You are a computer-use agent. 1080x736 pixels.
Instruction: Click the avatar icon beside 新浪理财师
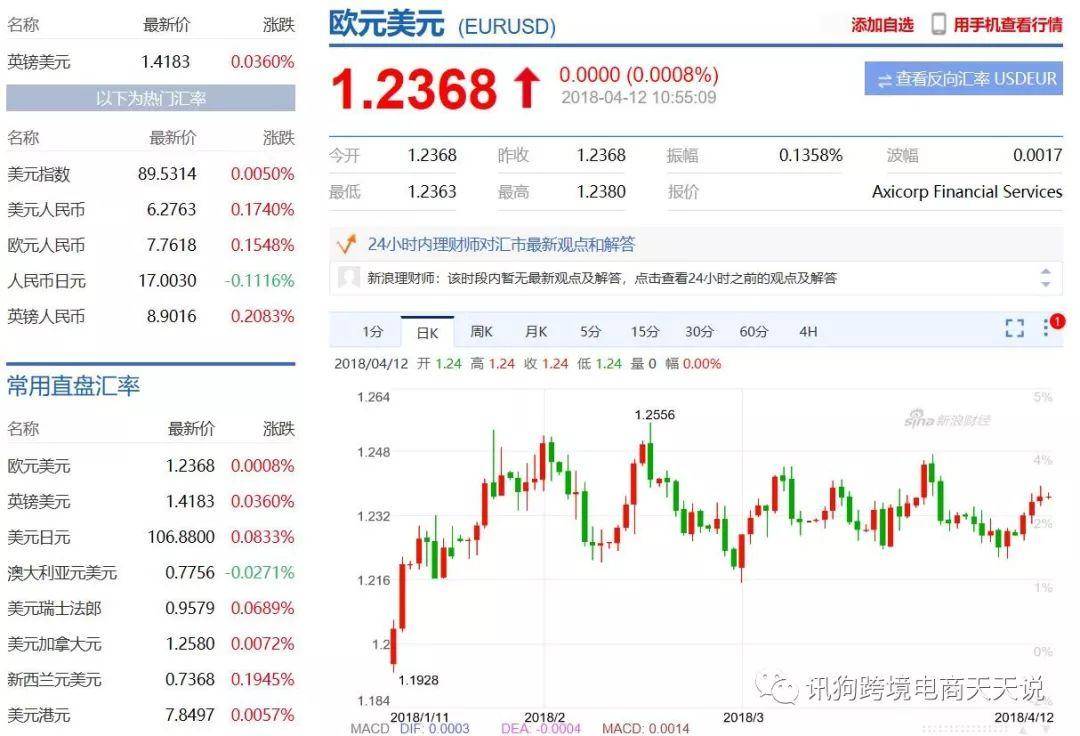click(349, 277)
